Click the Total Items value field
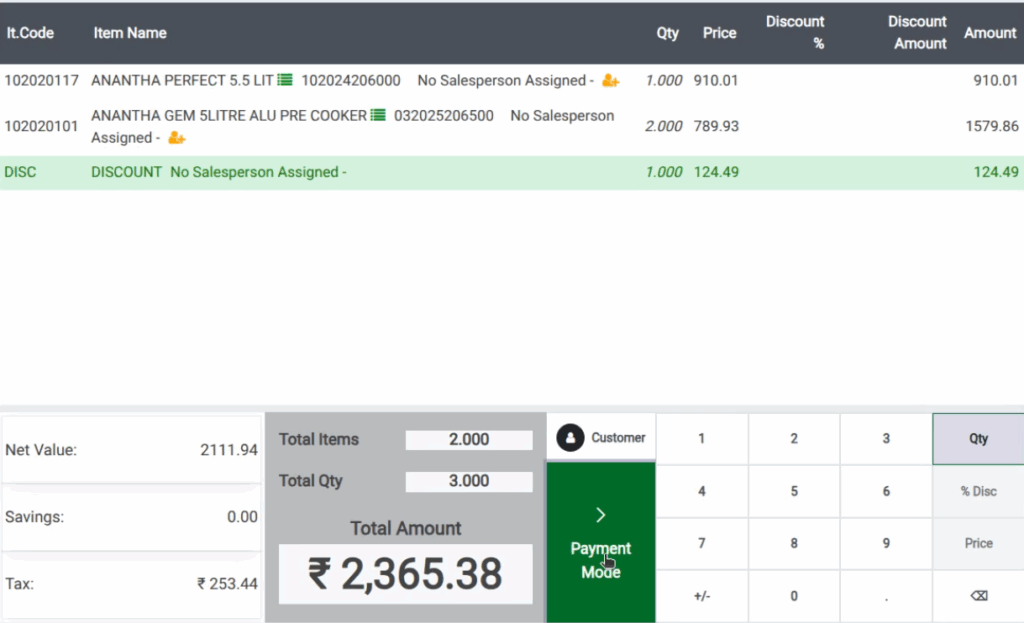Viewport: 1024px width, 623px height. [468, 439]
